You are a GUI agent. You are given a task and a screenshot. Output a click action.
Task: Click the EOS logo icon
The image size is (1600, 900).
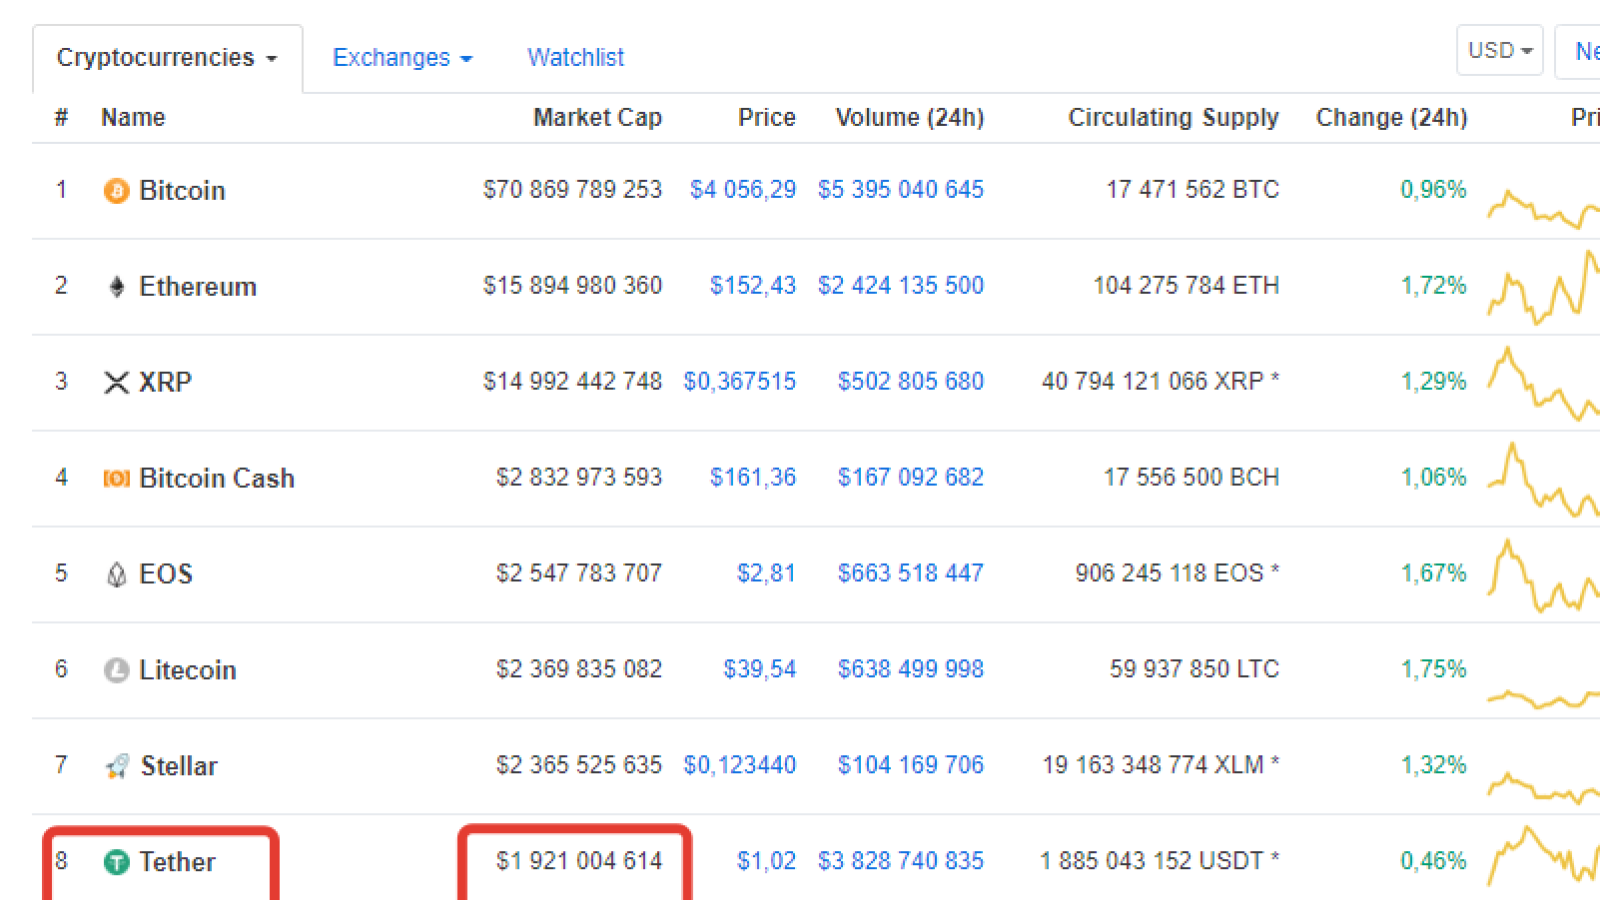(117, 574)
